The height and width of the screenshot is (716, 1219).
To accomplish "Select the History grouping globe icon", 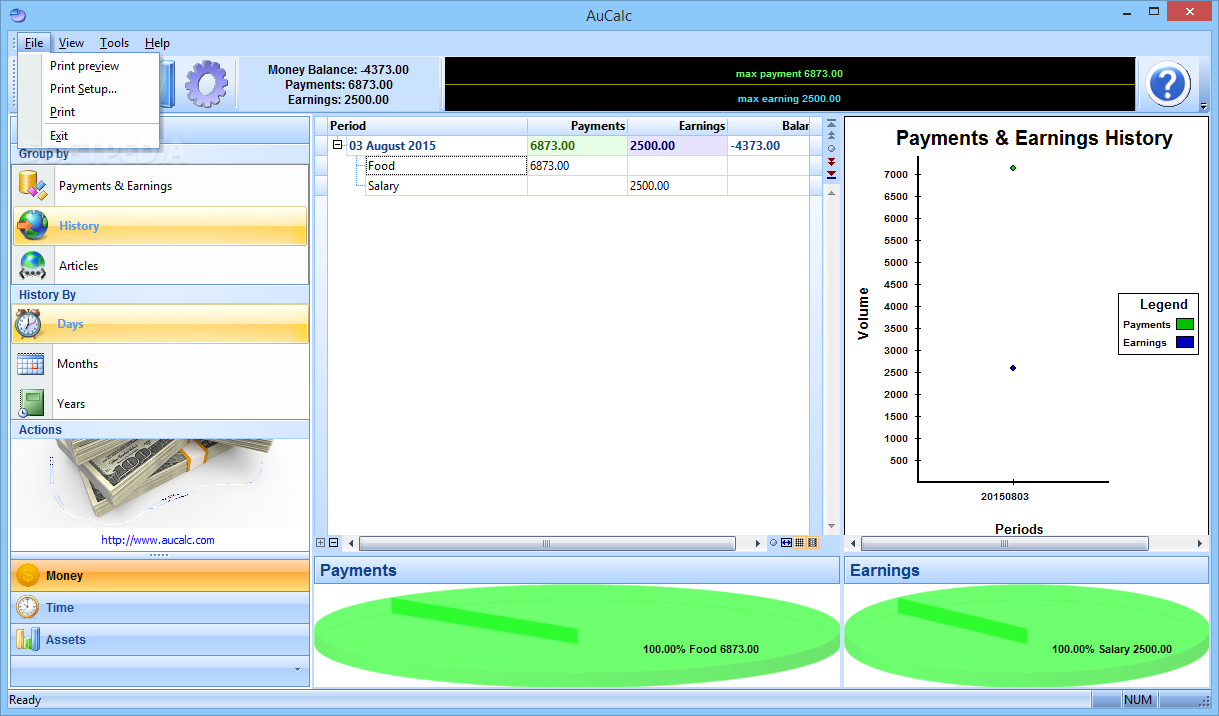I will [x=33, y=226].
